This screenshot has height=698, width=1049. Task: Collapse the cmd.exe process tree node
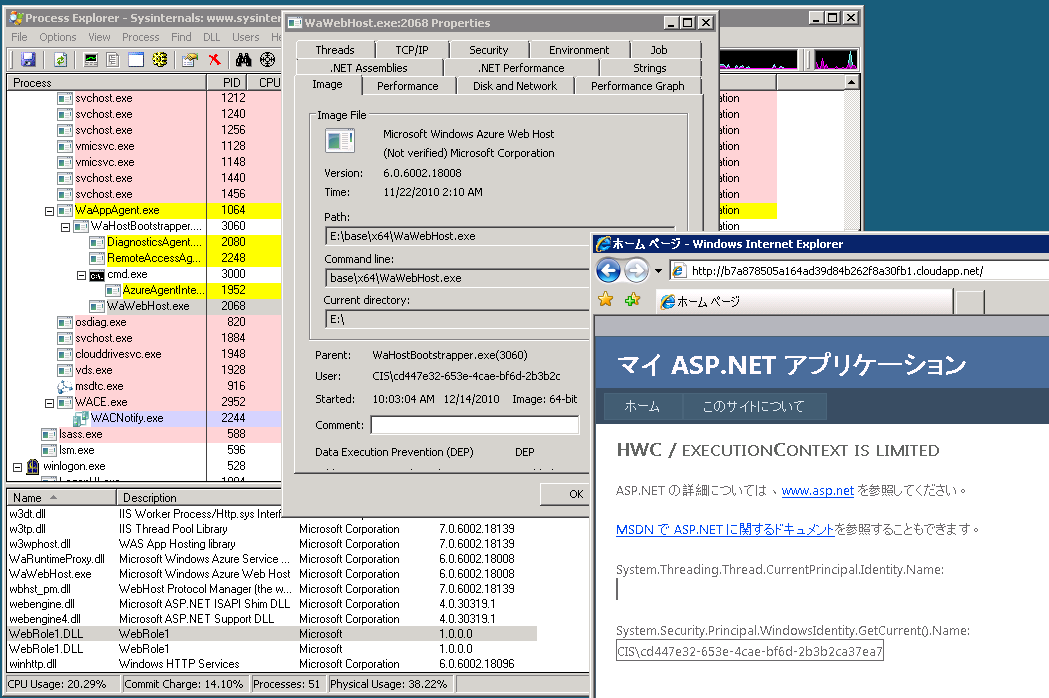[82, 275]
